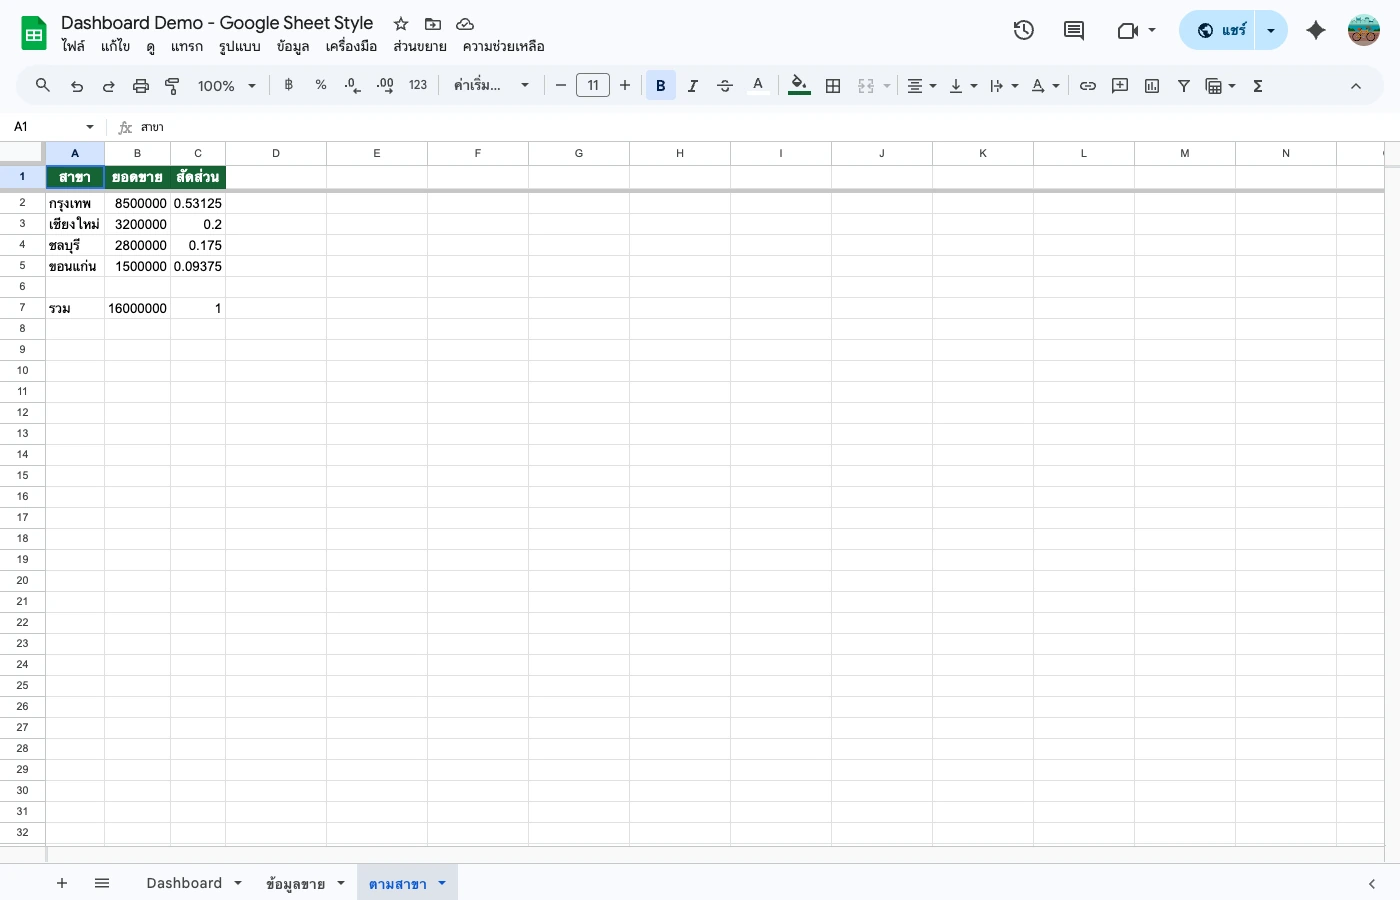Open the fill color picker
The height and width of the screenshot is (900, 1400).
[798, 85]
